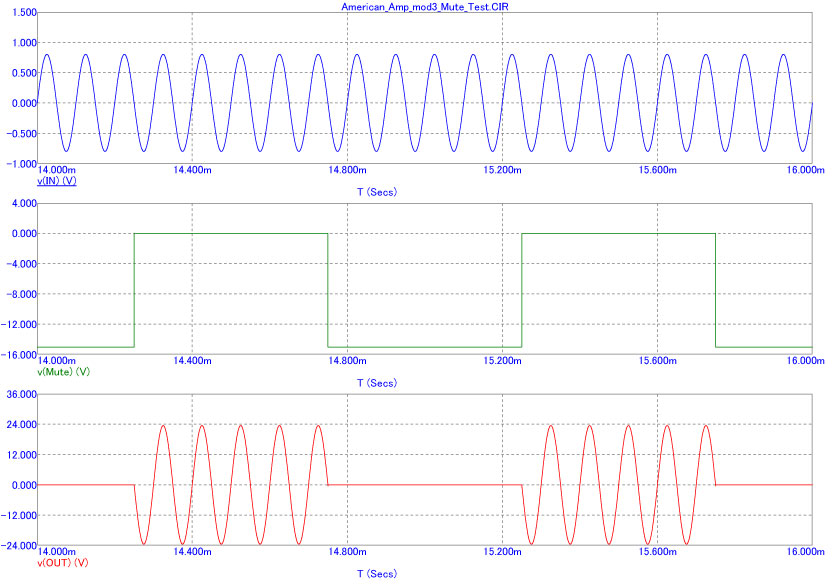This screenshot has height=584, width=833.
Task: Click the 4.000 value on v(Mute) axis
Action: point(24,203)
